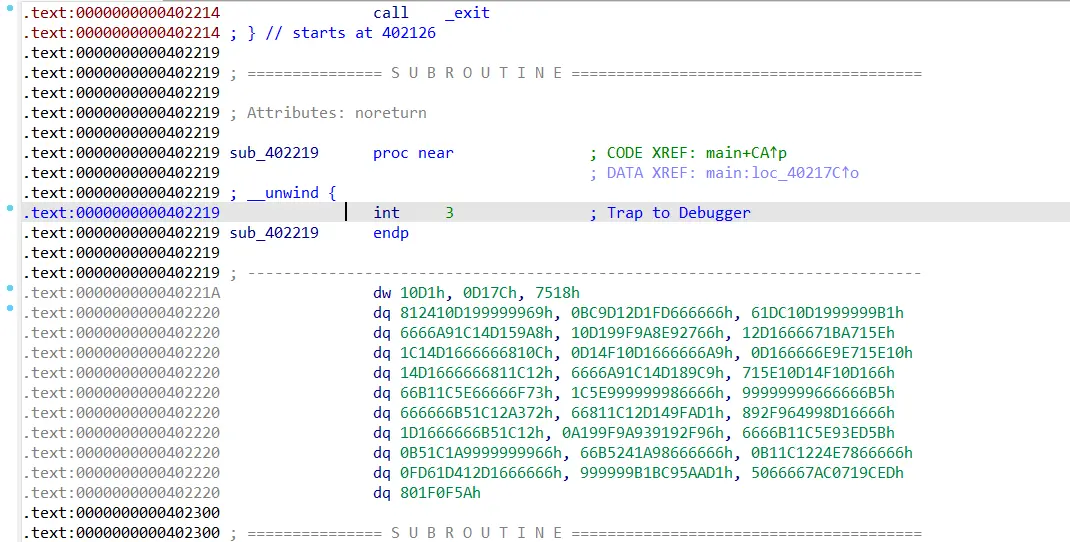Screen dimensions: 1070x542
Task: Select the value 892F964998D16666h
Action: tap(818, 413)
